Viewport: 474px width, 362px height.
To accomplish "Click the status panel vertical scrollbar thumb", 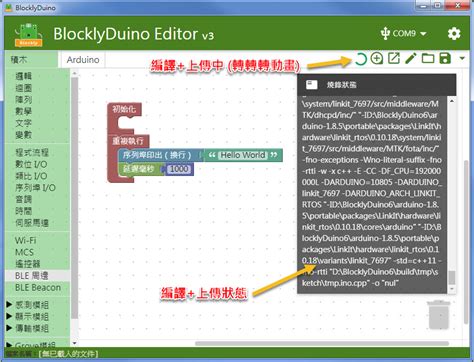I will tap(452, 277).
